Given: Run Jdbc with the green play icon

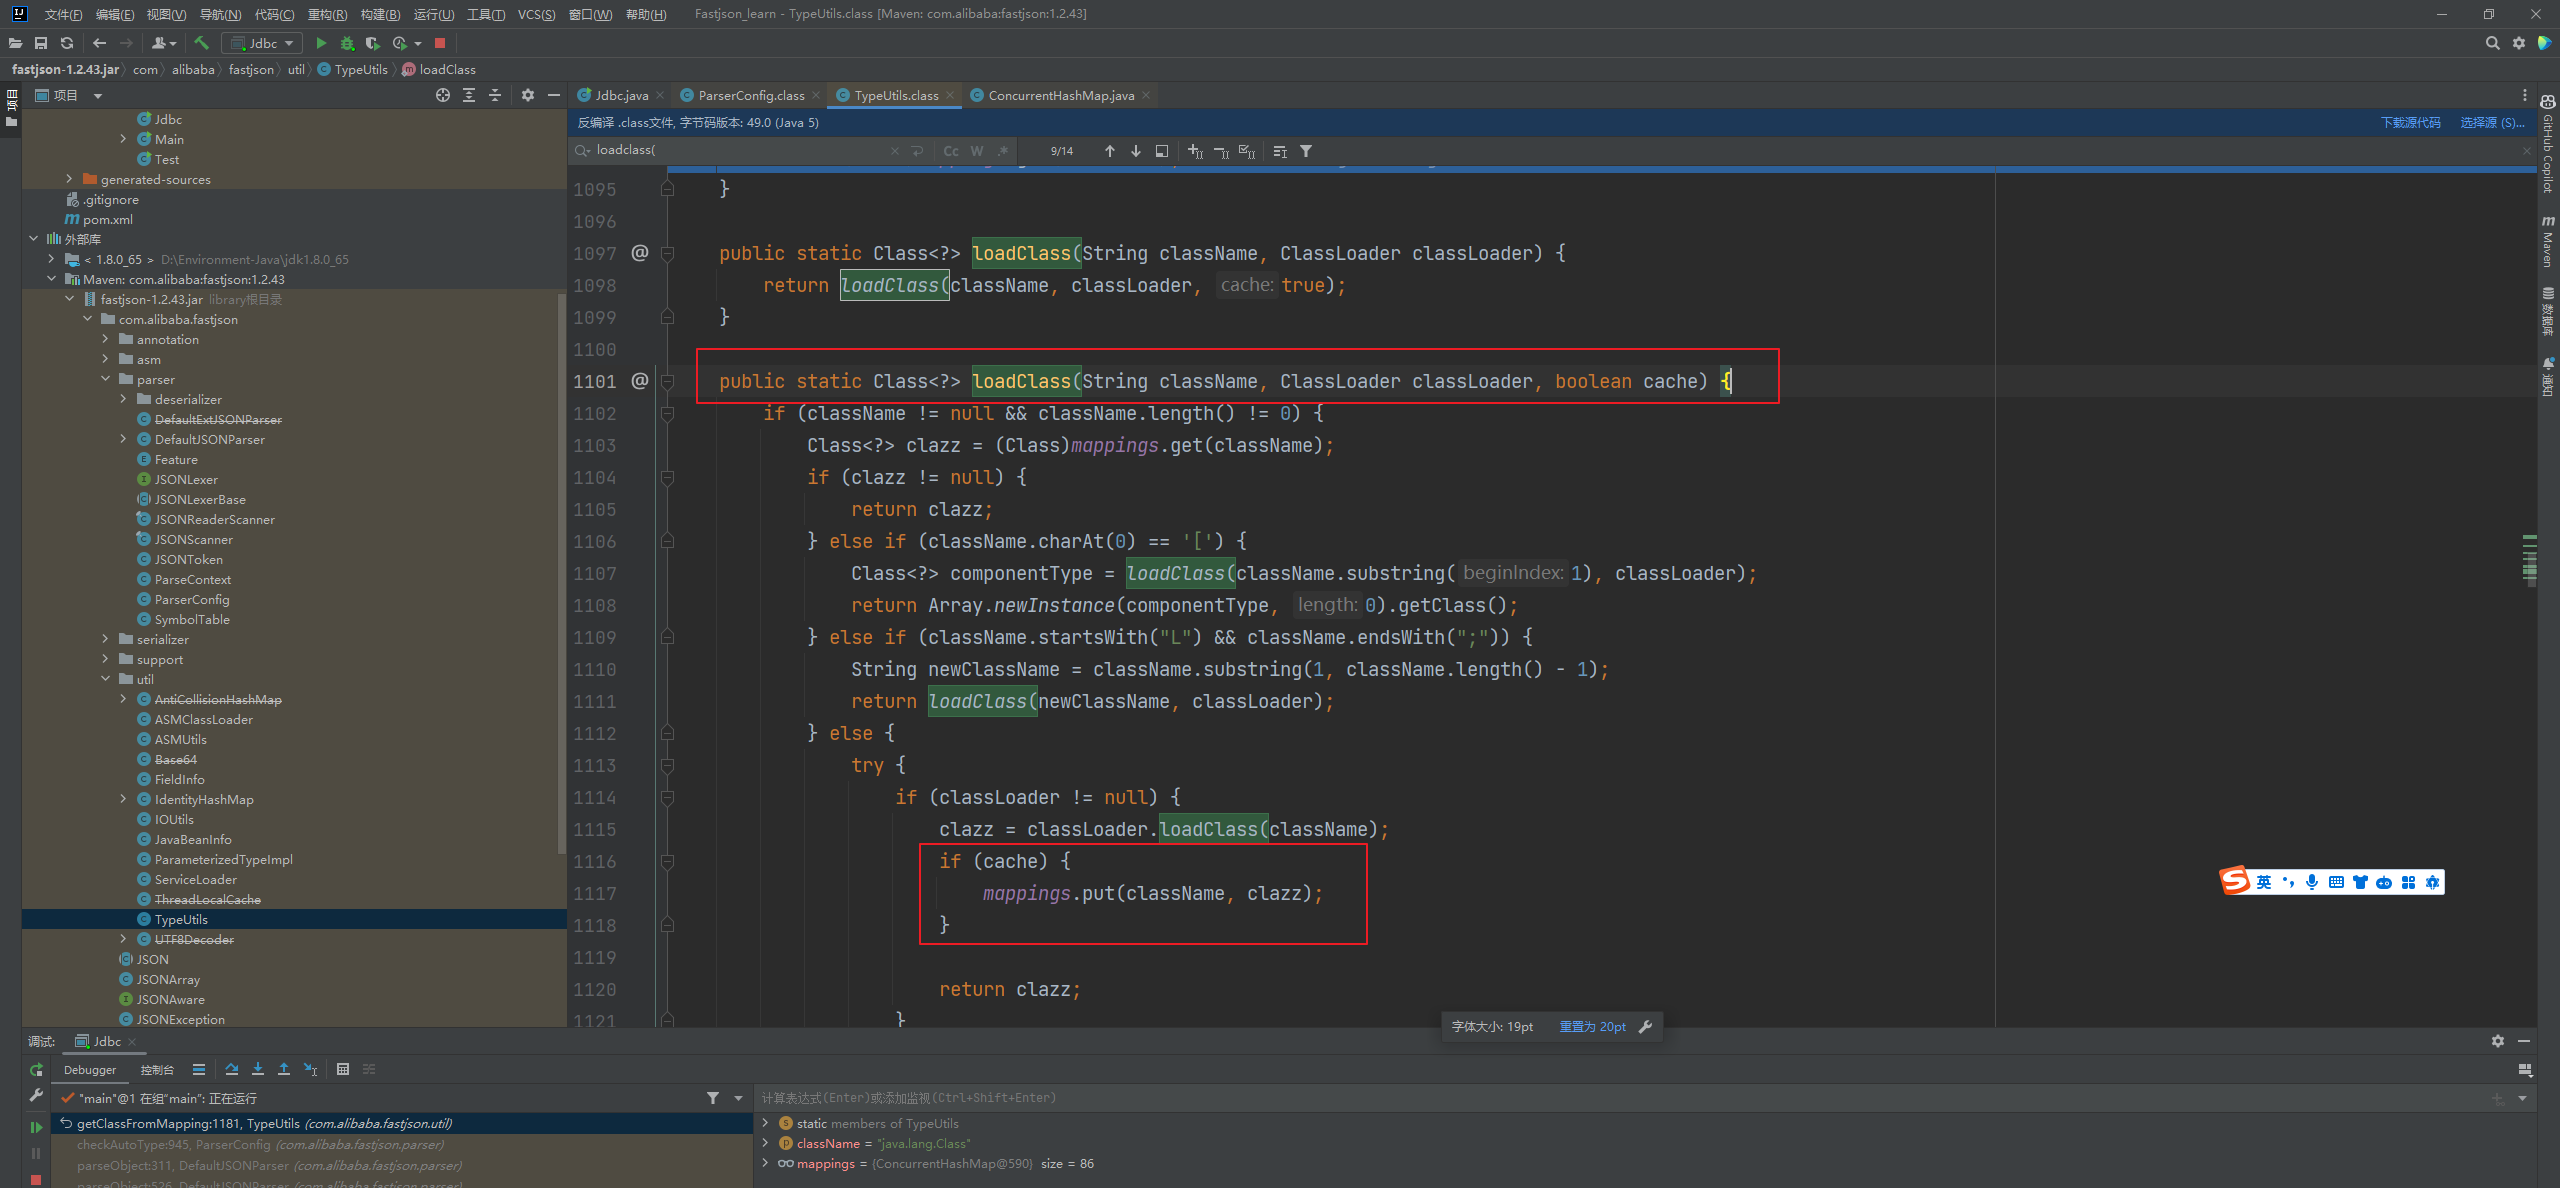Looking at the screenshot, I should [321, 43].
